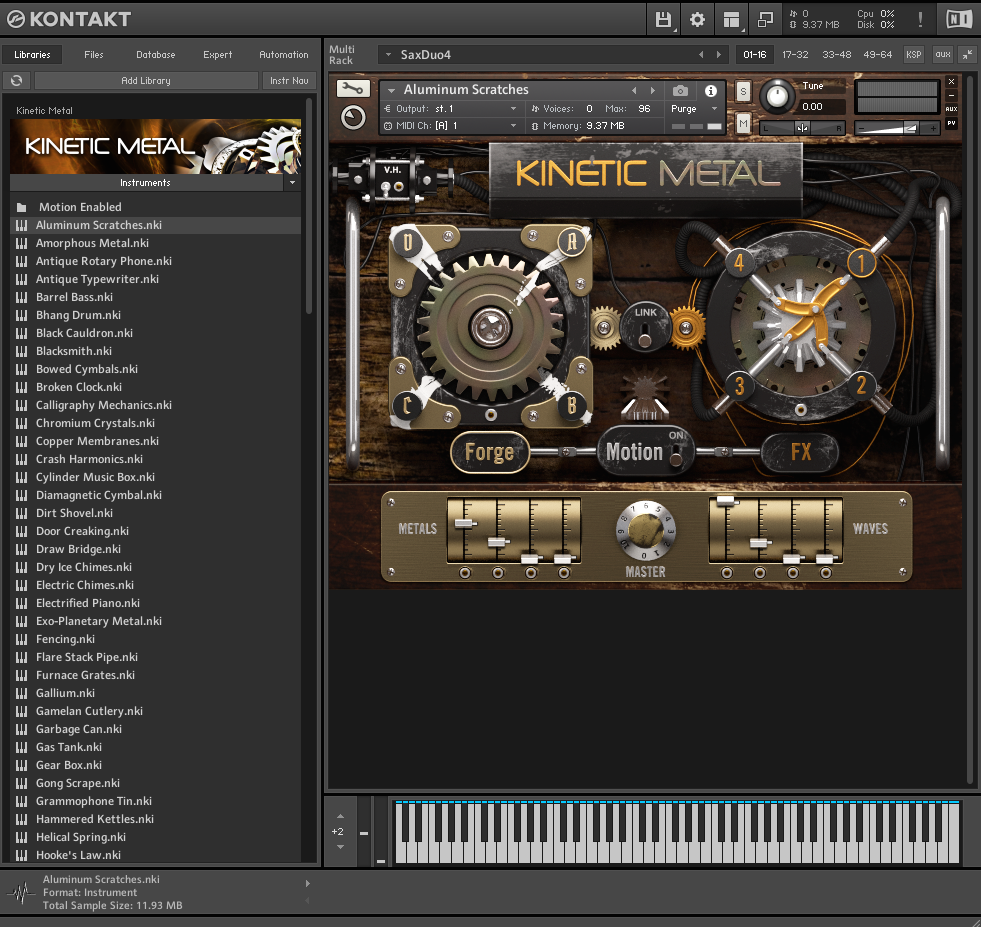
Task: Shift keyboard octave up arrow
Action: tap(340, 816)
